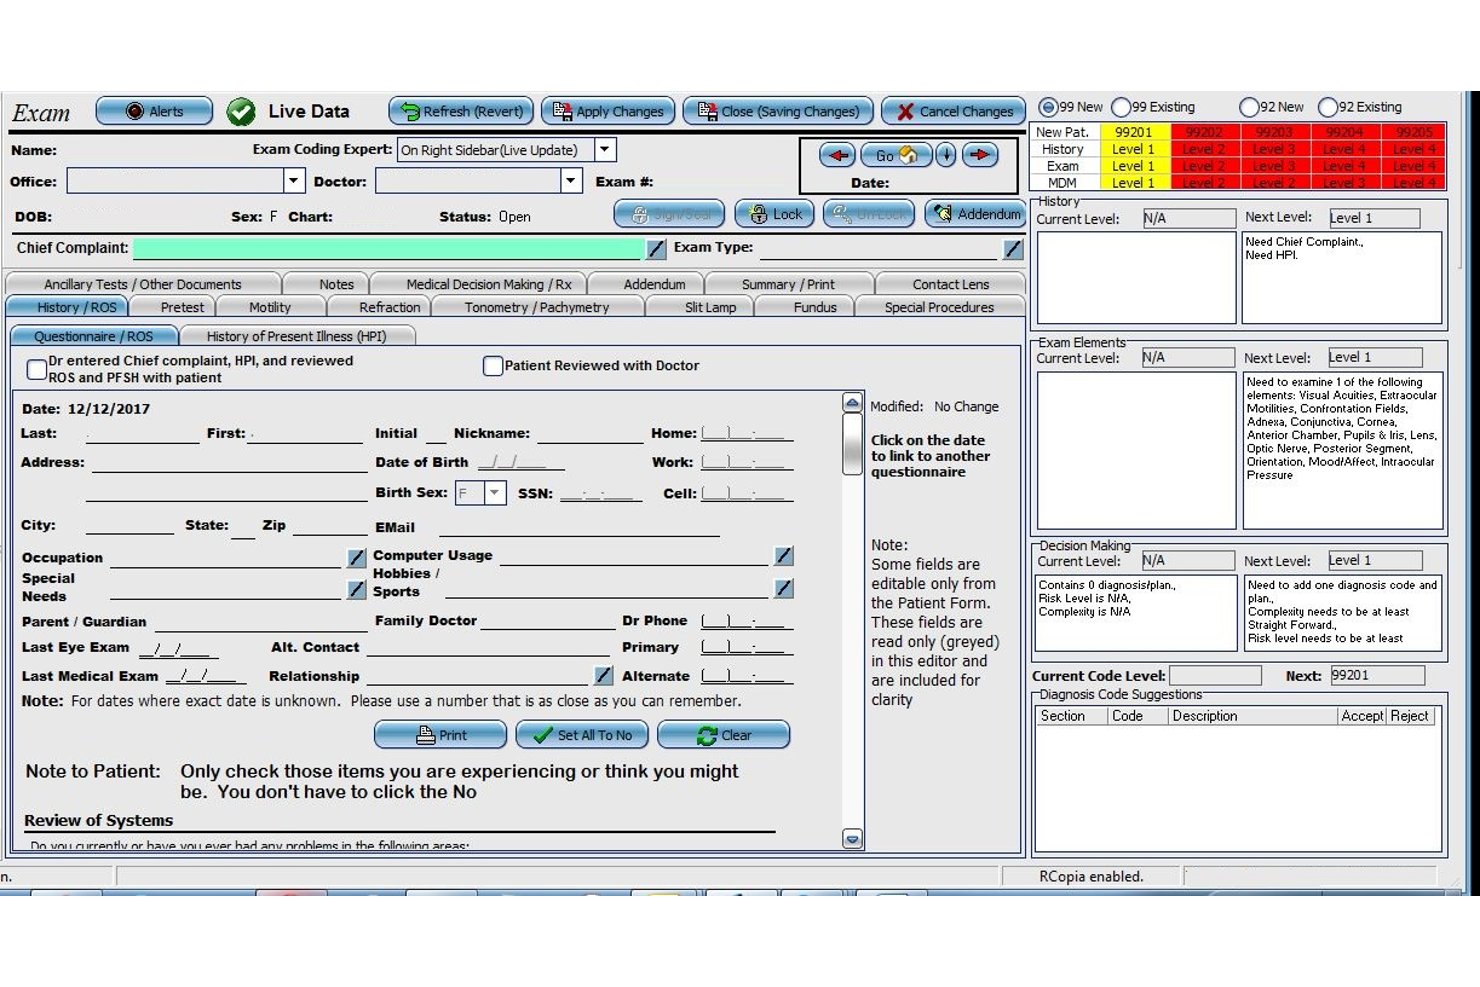Select the 92 Existing radio button
Viewport: 1480px width, 987px height.
point(1328,107)
